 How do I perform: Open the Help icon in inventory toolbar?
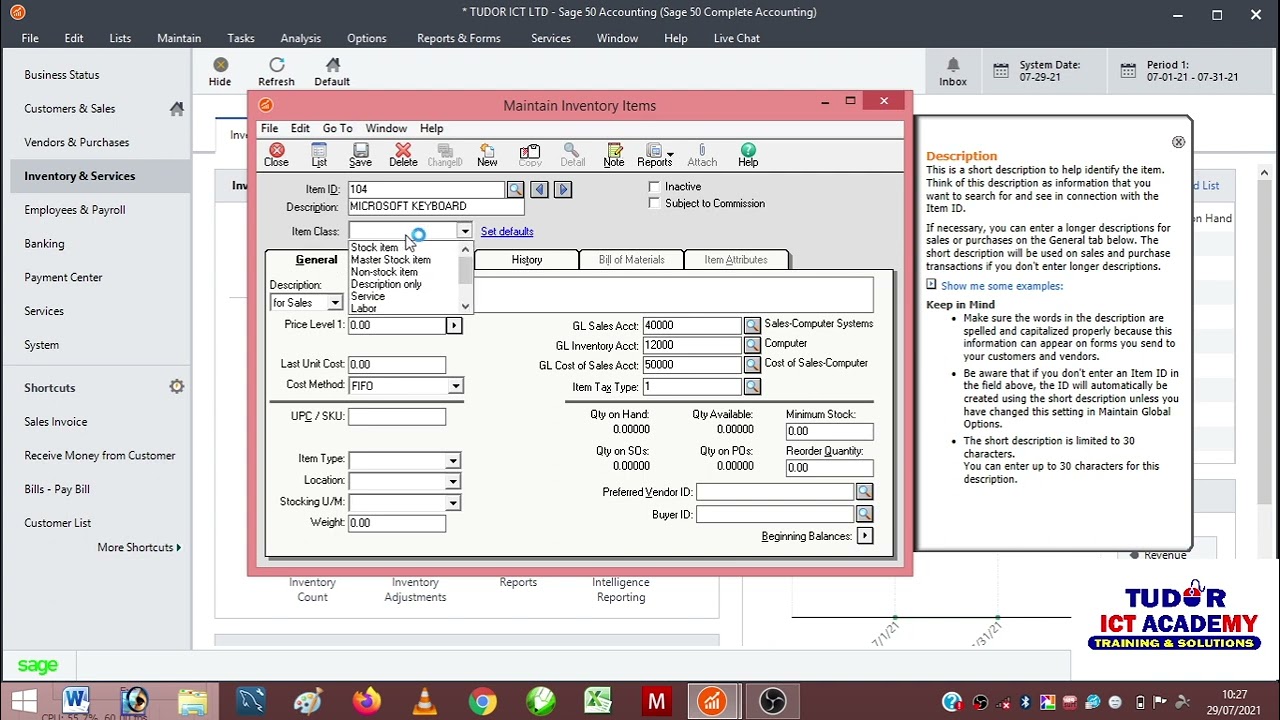[748, 154]
